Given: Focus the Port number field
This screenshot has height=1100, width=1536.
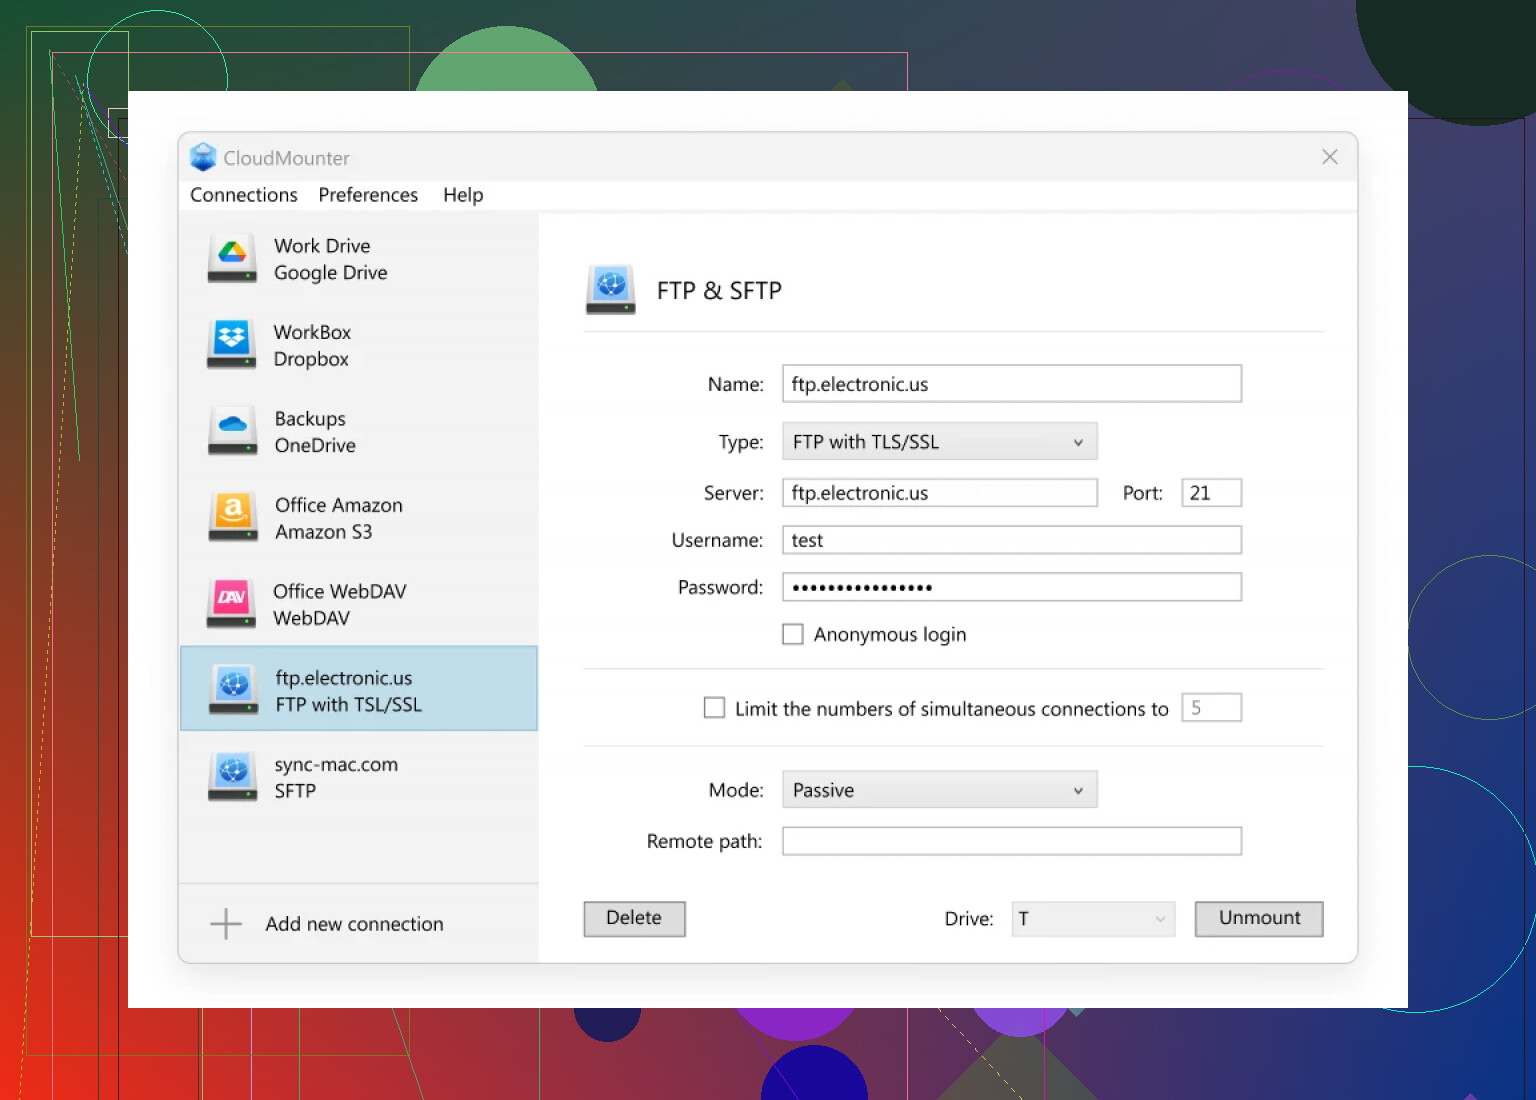Looking at the screenshot, I should (x=1211, y=493).
